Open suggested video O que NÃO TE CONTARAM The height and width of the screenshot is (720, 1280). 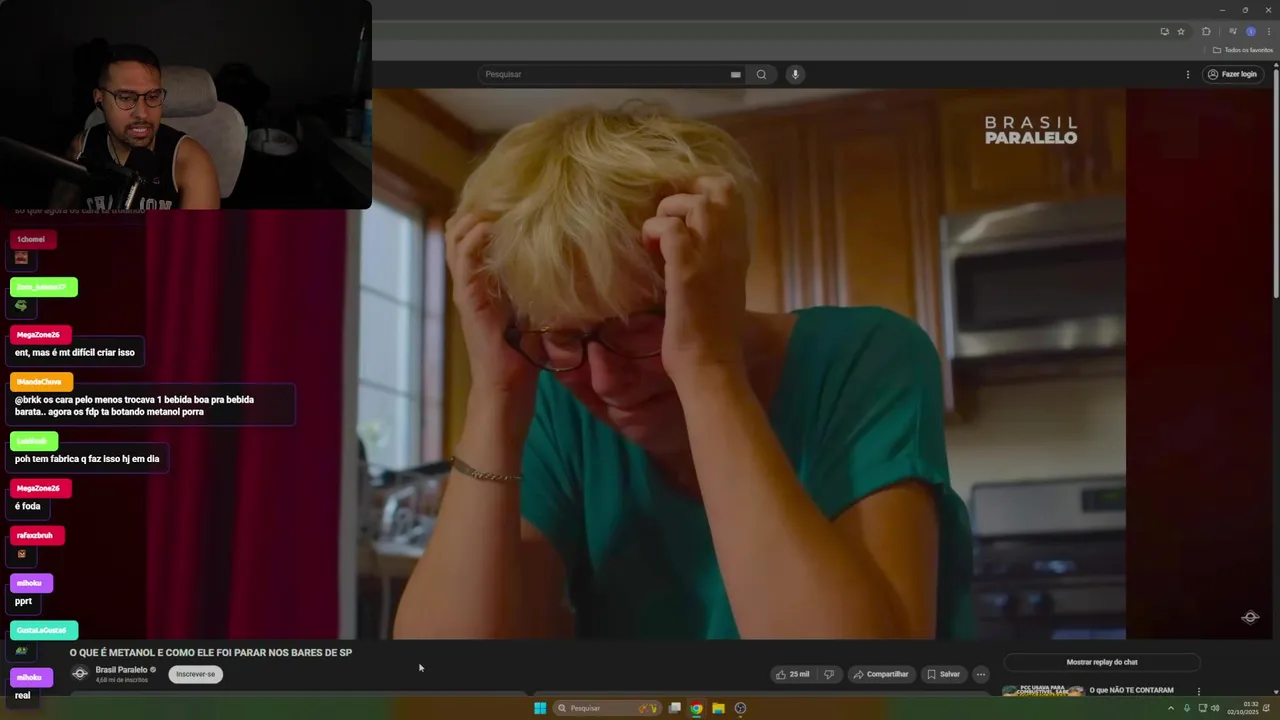[1131, 690]
